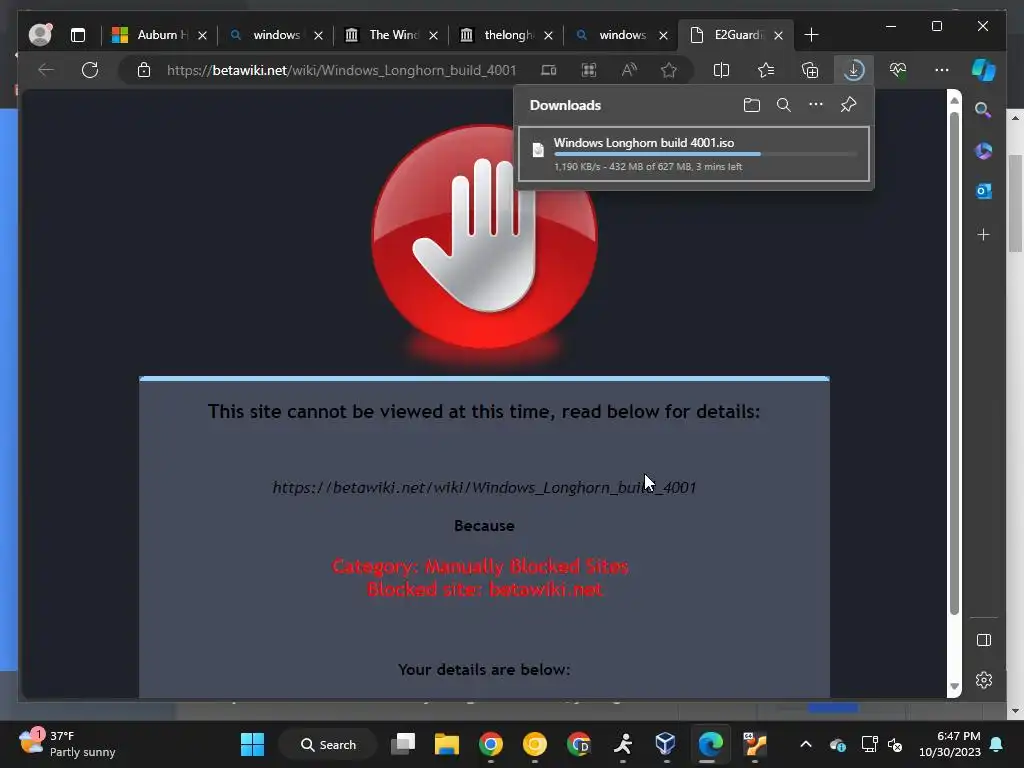The image size is (1024, 768).
Task: Open the QR code icon in address bar
Action: coord(589,70)
